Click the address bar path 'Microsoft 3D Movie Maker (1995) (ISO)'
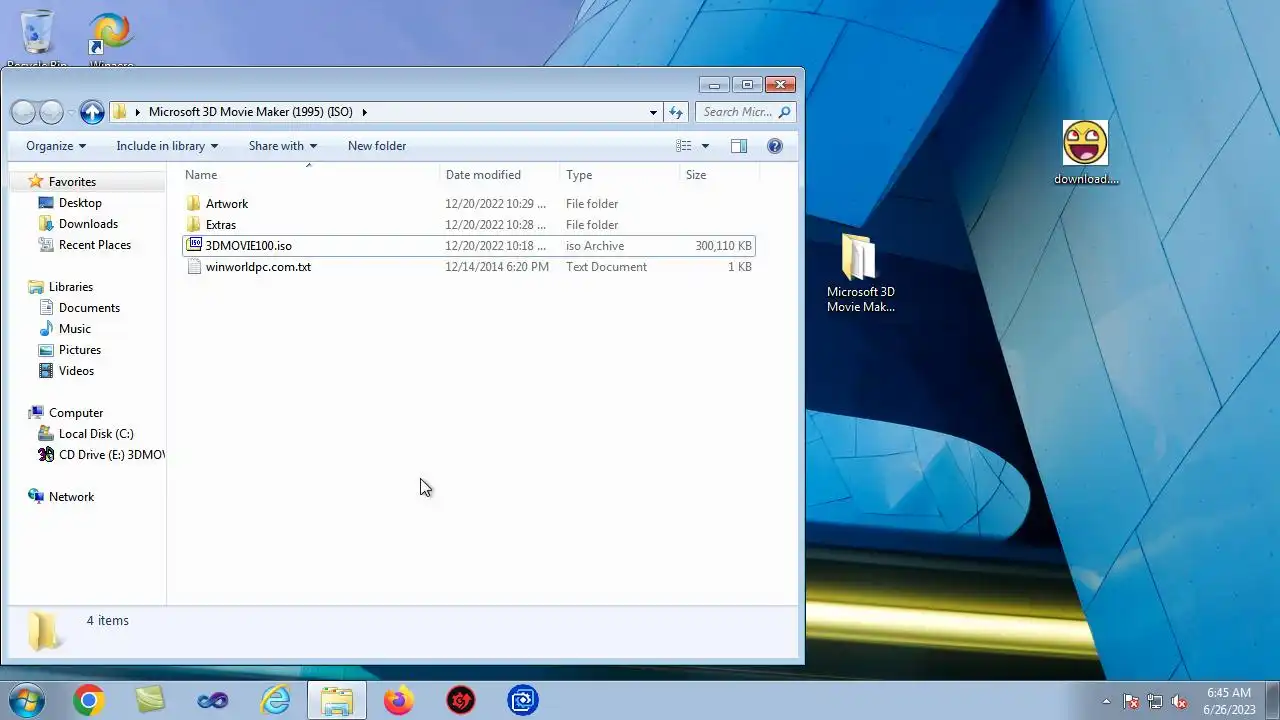Image resolution: width=1280 pixels, height=720 pixels. (251, 112)
